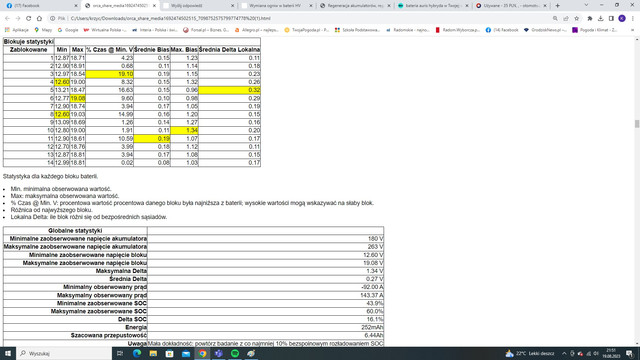Open the Chrome profile avatar

pos(622,18)
